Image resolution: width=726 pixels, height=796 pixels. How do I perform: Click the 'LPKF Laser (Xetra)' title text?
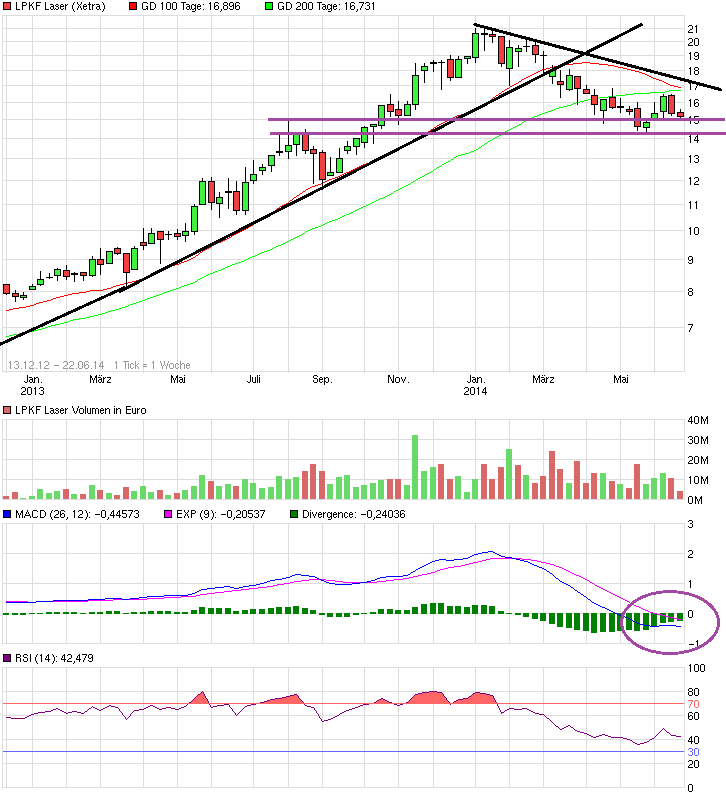click(x=60, y=7)
